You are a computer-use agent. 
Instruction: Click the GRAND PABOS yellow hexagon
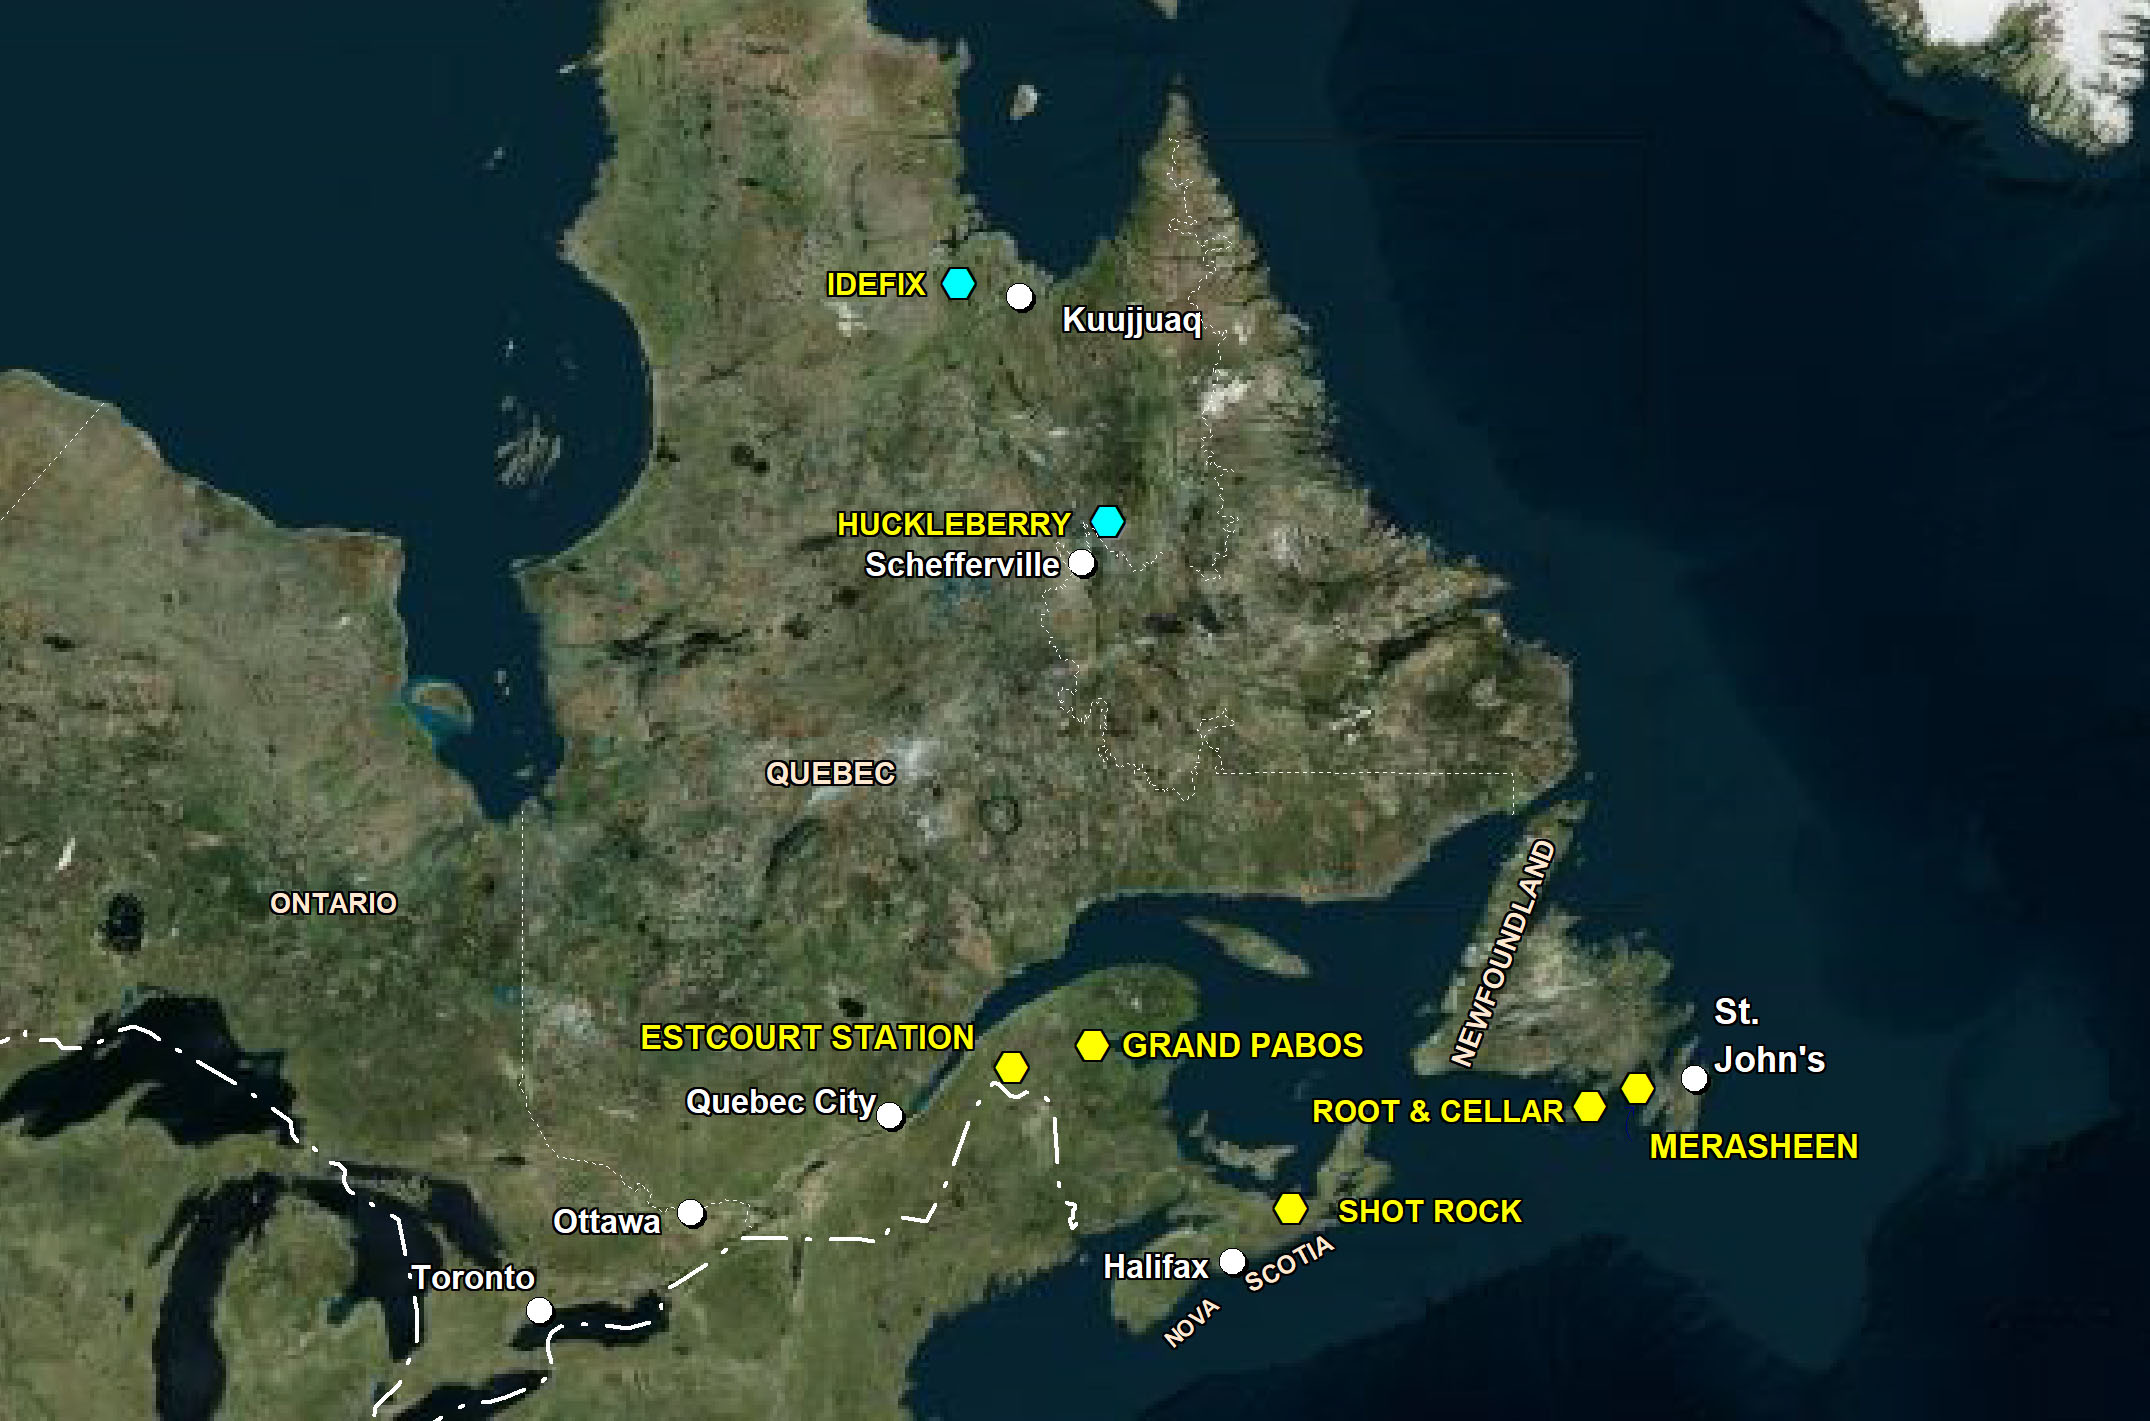tap(1091, 1047)
